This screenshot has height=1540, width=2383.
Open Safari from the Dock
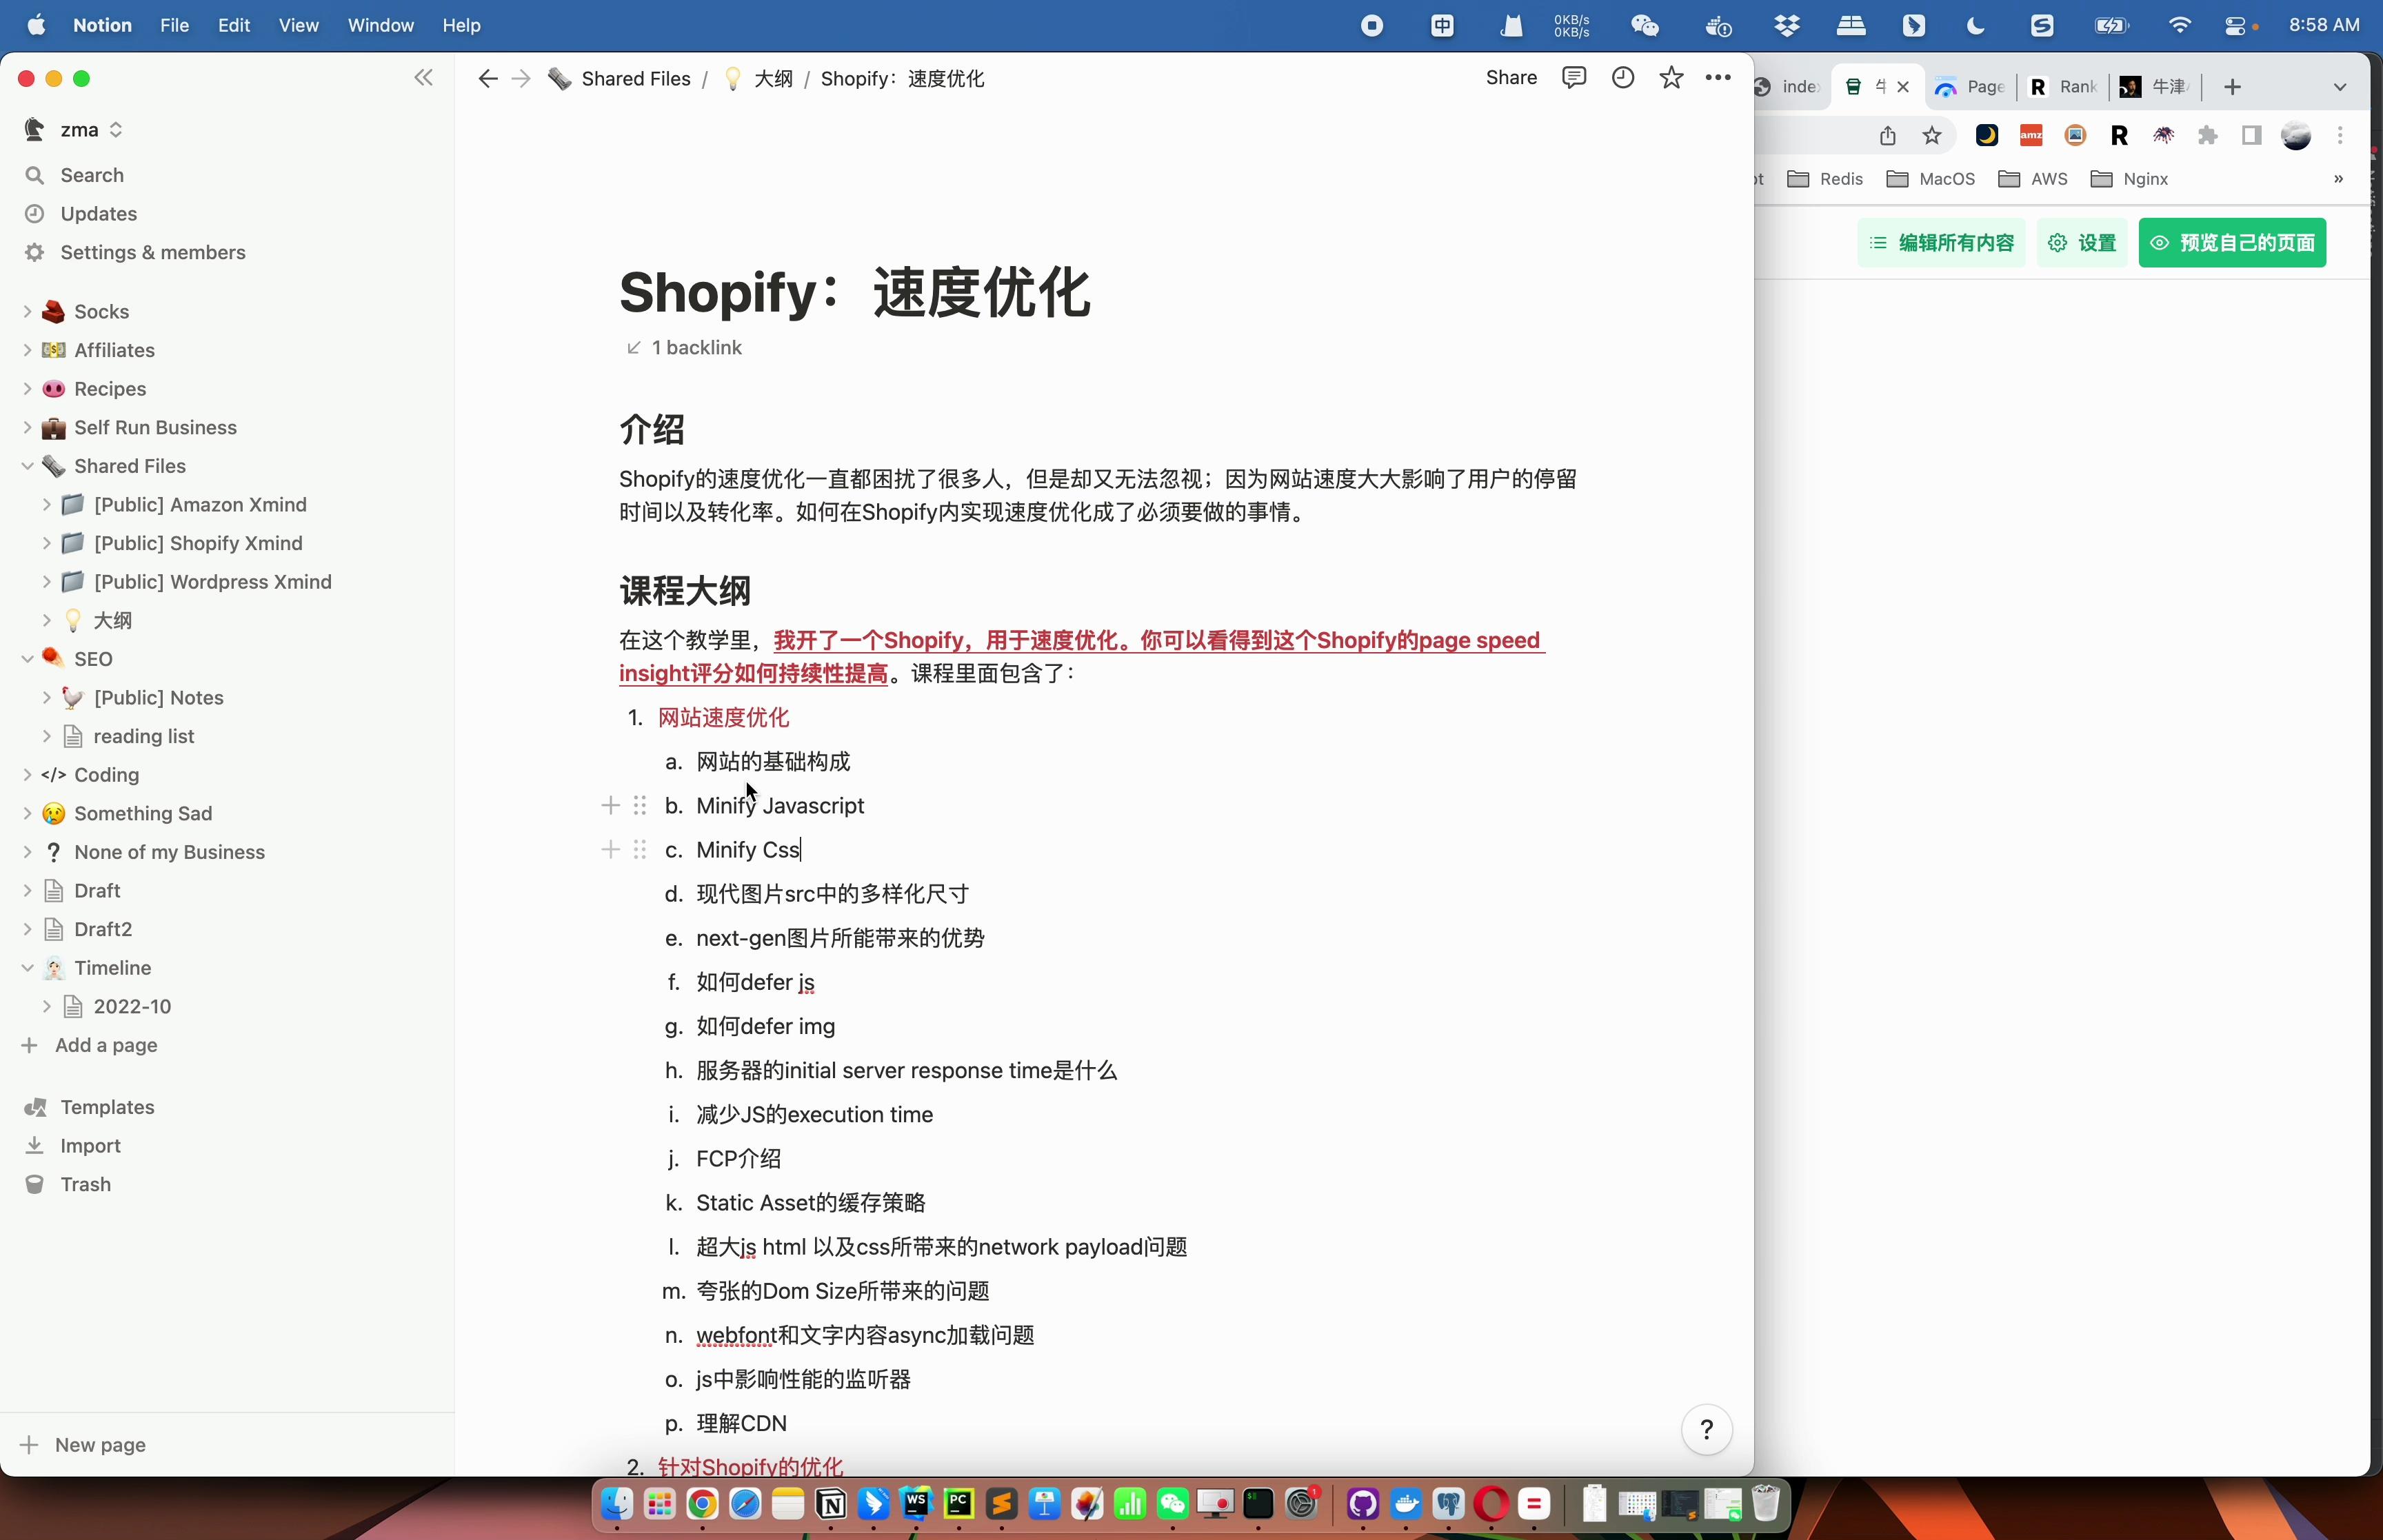click(745, 1504)
